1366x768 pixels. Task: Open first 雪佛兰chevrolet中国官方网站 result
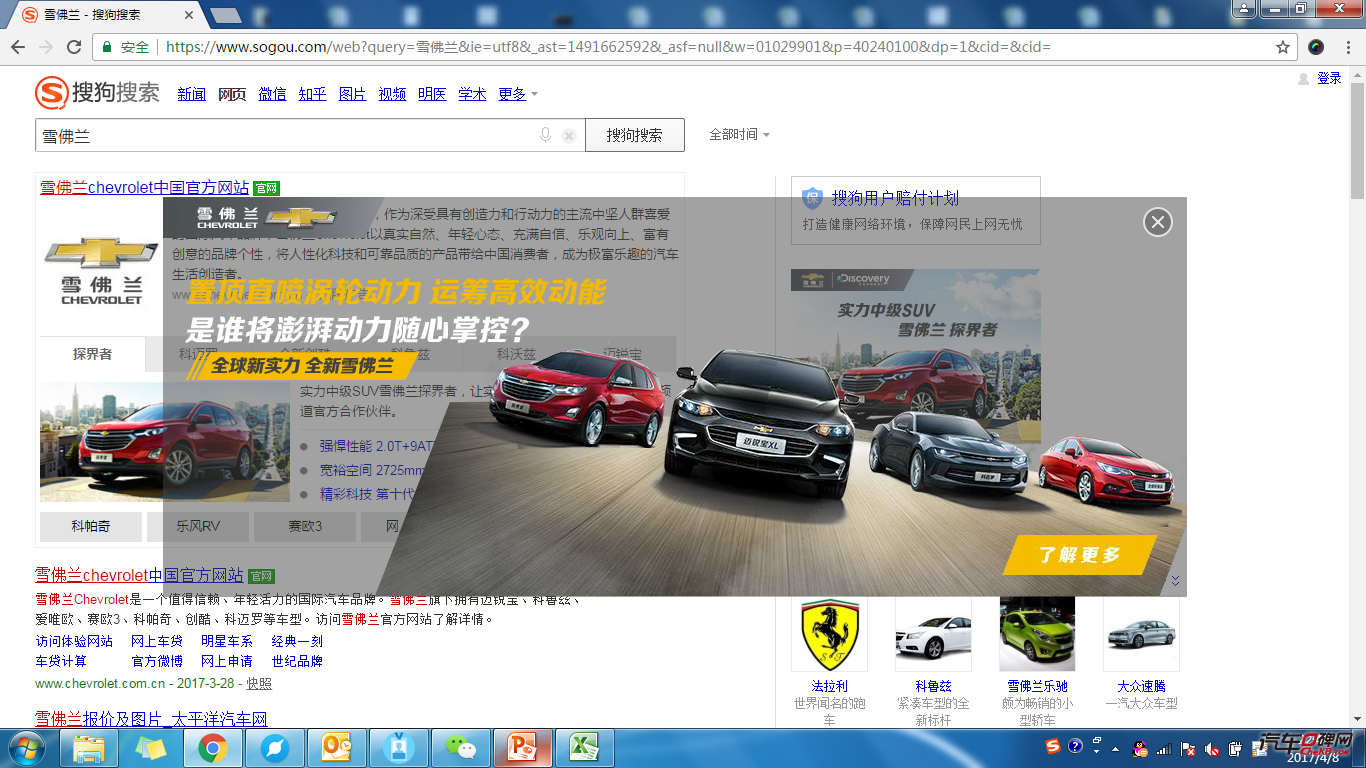point(144,188)
